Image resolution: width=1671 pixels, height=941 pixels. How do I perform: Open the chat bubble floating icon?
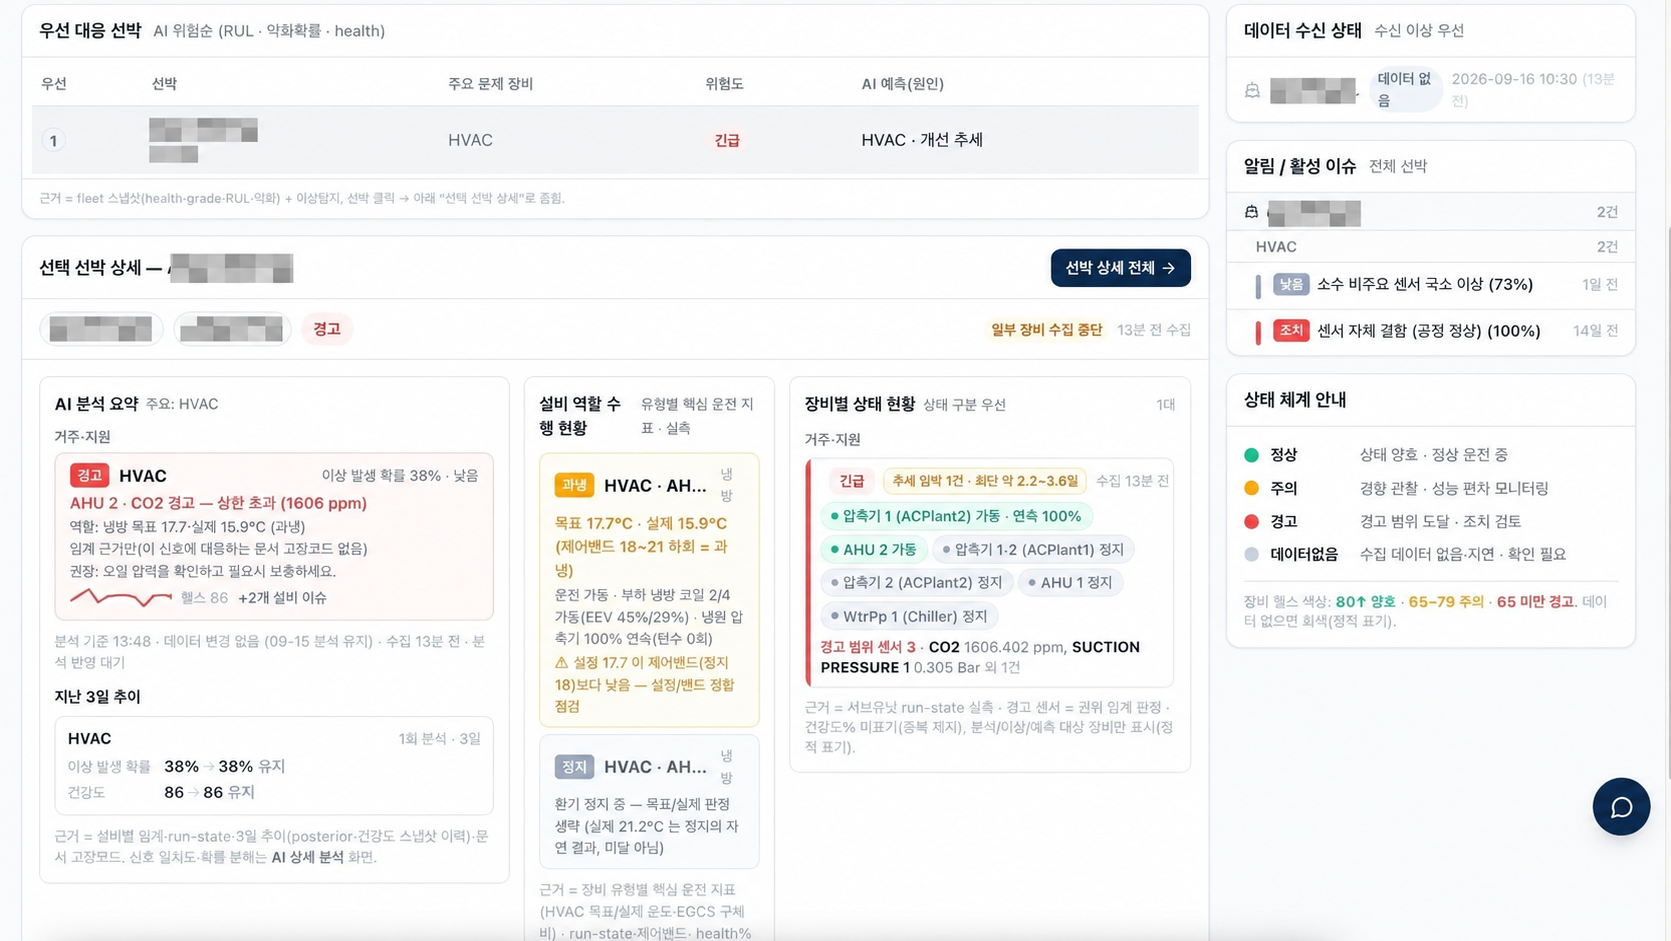point(1621,806)
